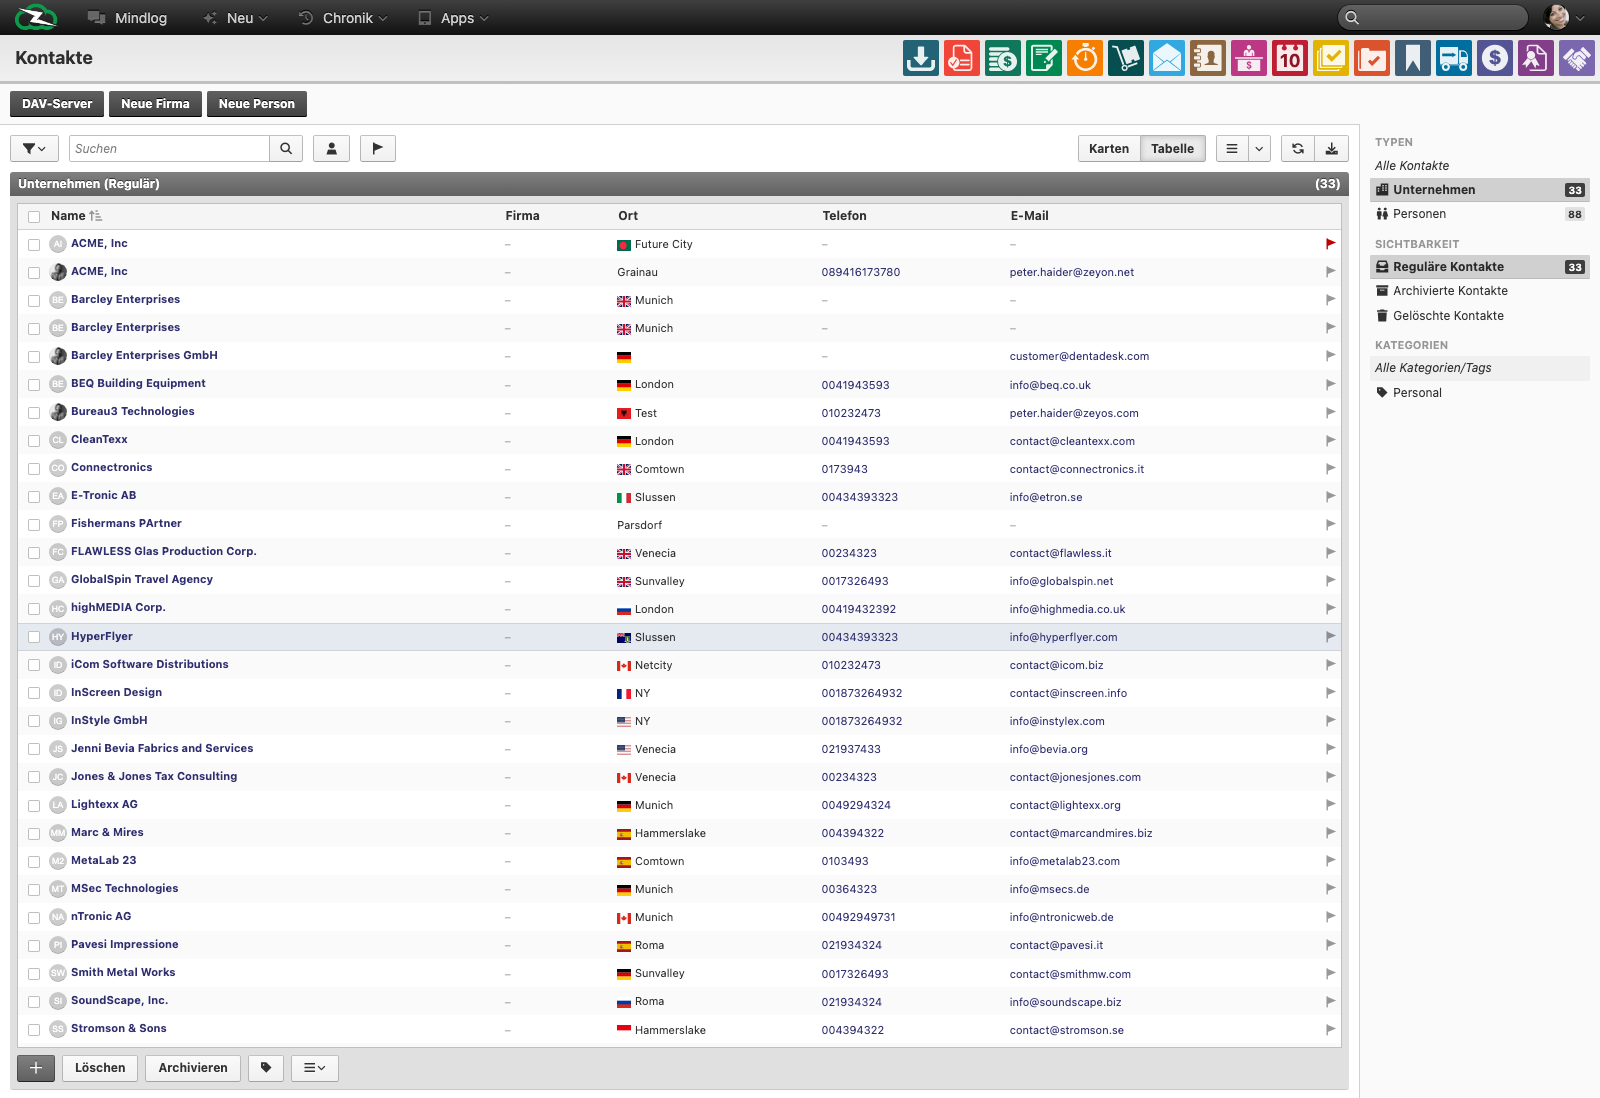1600x1098 pixels.
Task: Open the blue delivery truck app icon
Action: [1453, 58]
